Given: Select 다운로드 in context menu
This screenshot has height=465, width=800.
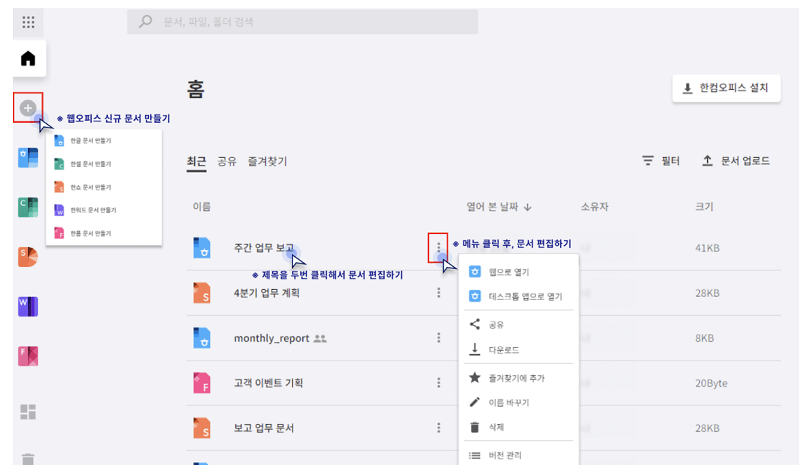Looking at the screenshot, I should 518,349.
